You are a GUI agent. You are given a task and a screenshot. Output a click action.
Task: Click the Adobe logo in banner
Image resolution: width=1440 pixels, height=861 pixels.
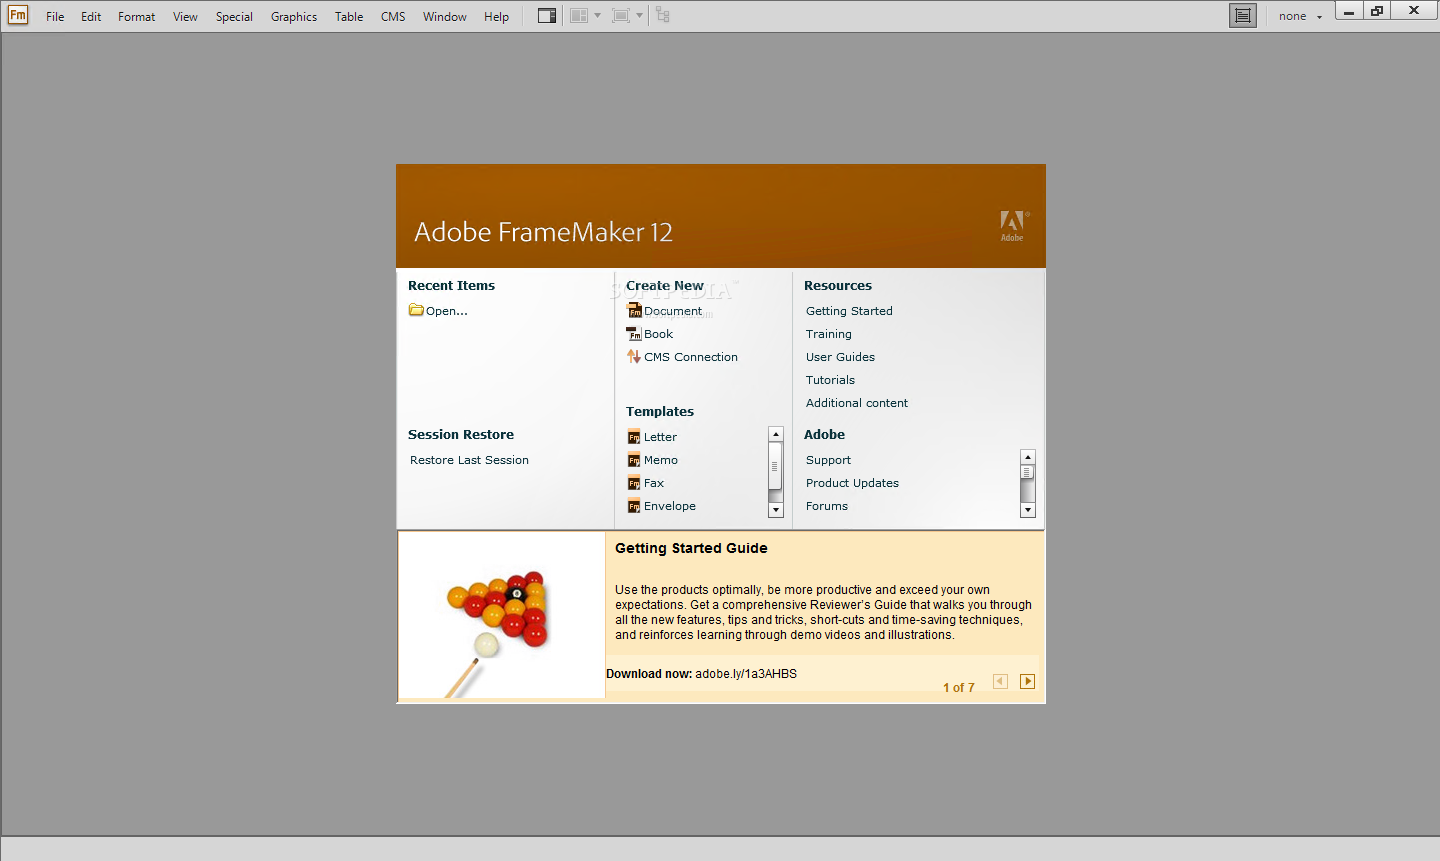(x=1013, y=226)
